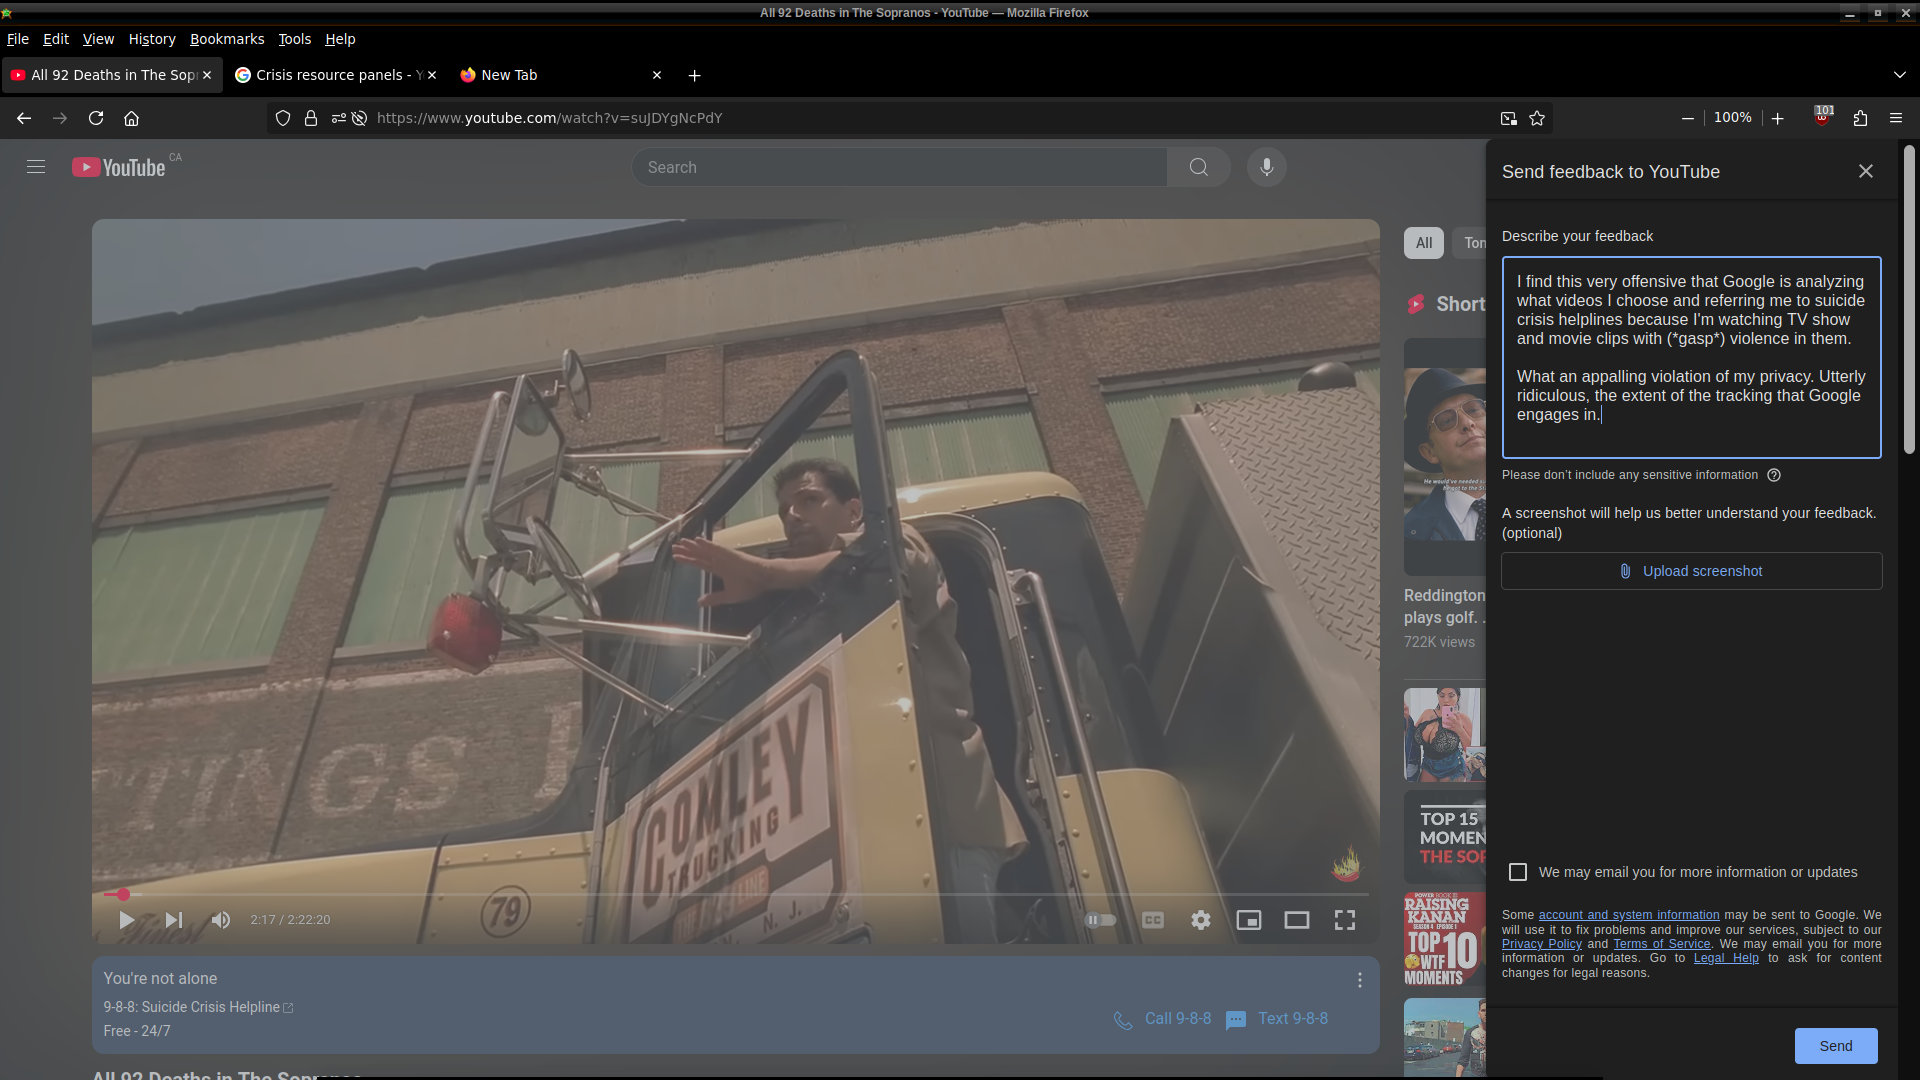Go to Firefox home page
1920x1080 pixels.
[x=131, y=118]
